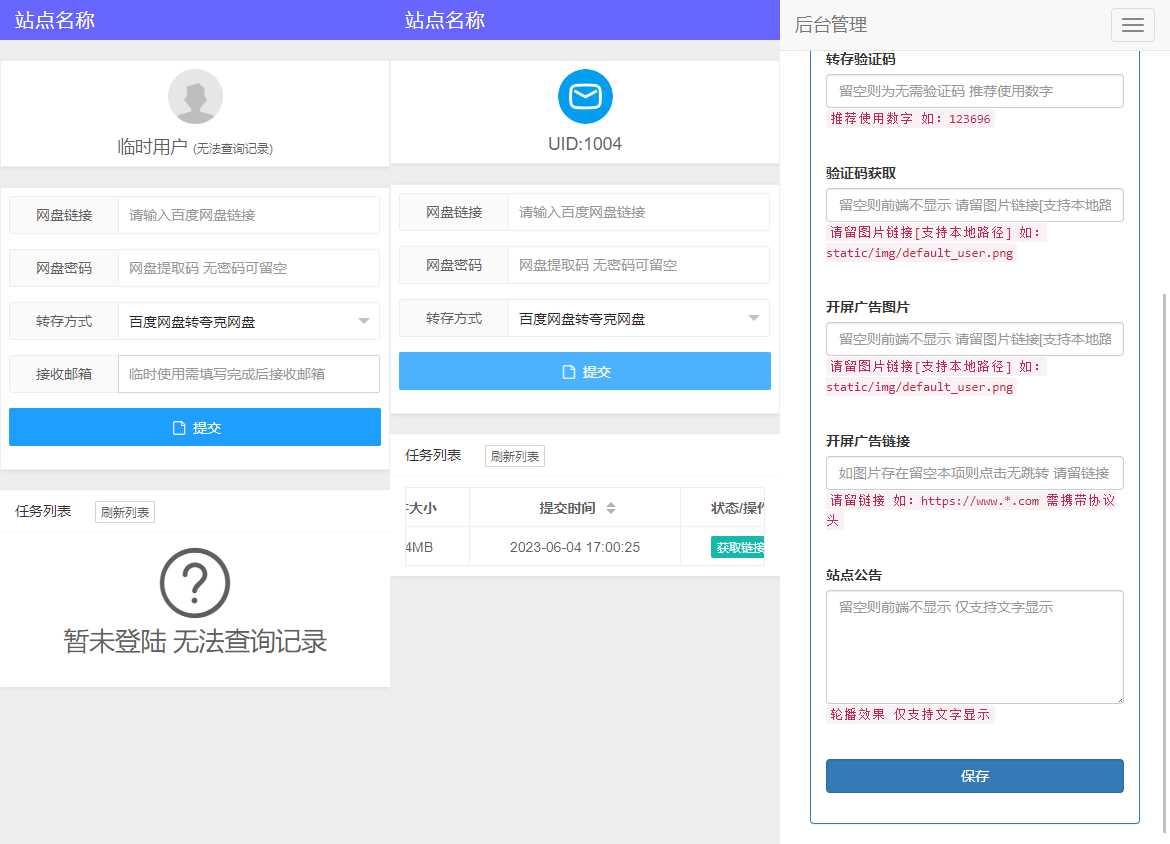Image resolution: width=1170 pixels, height=844 pixels.
Task: Click the document icon inside middle 提交 button
Action: (x=568, y=371)
